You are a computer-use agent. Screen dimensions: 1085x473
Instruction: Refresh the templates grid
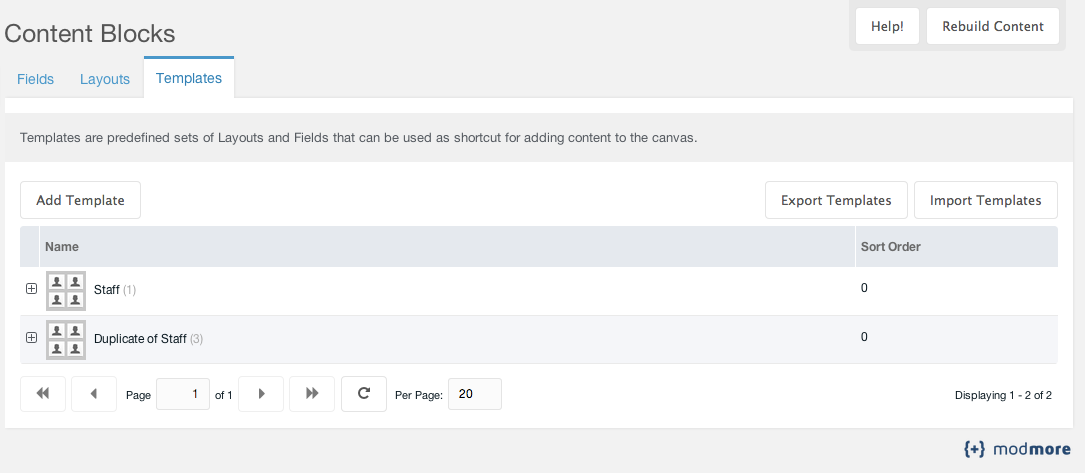pyautogui.click(x=364, y=393)
